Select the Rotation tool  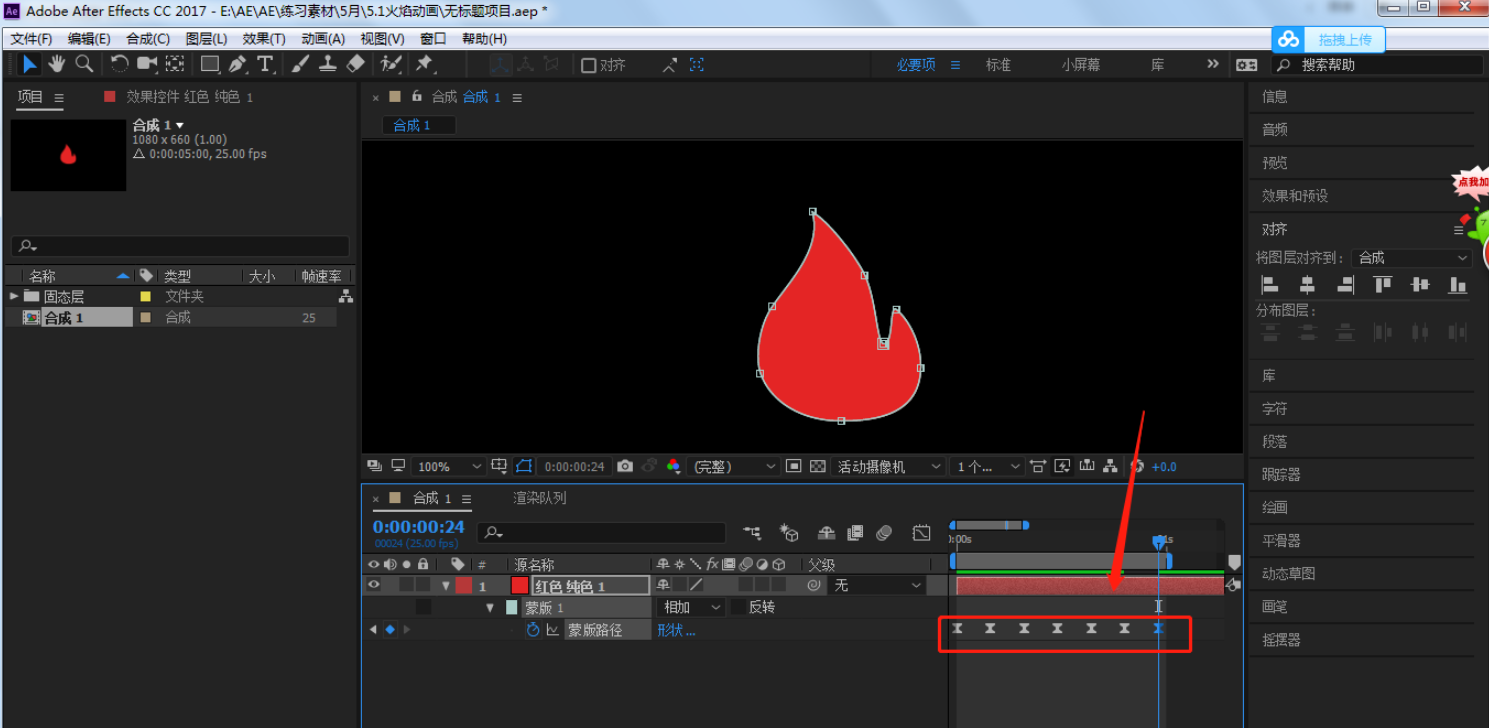(x=119, y=64)
